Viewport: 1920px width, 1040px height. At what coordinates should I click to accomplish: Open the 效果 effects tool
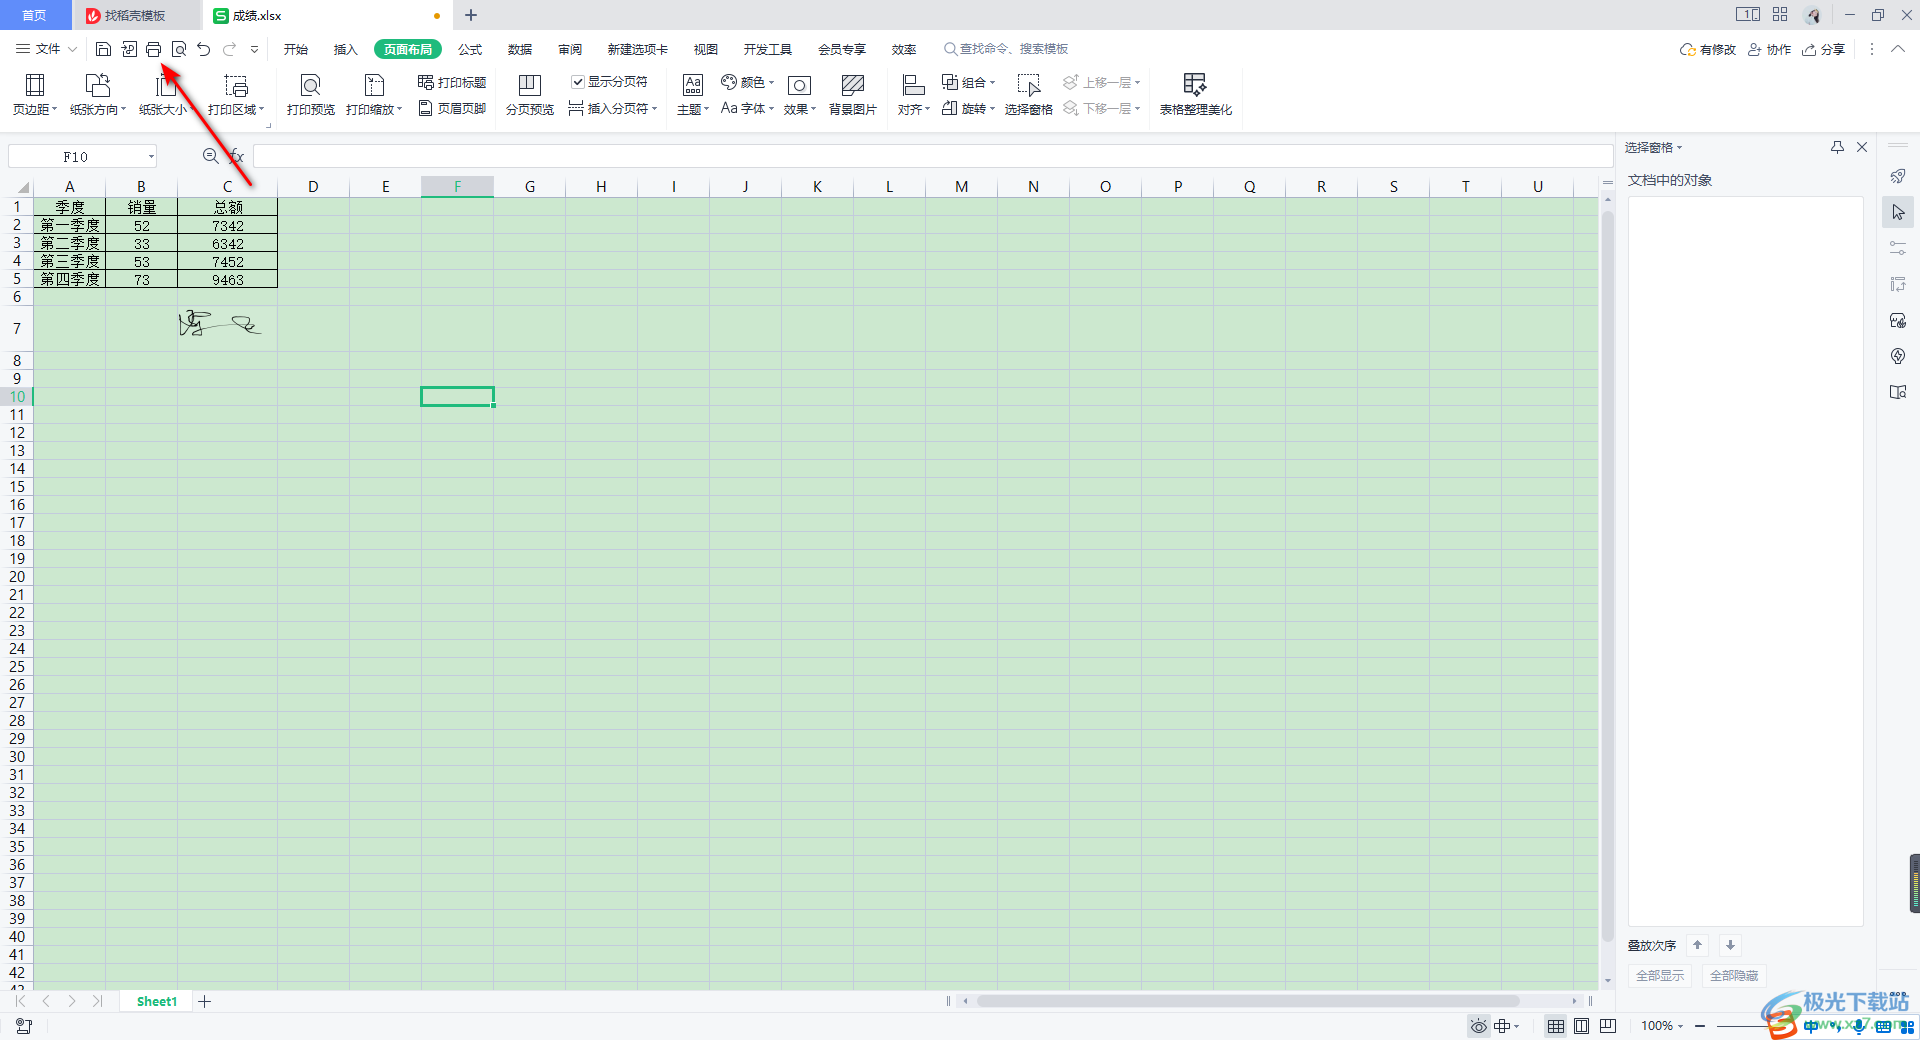(x=799, y=95)
